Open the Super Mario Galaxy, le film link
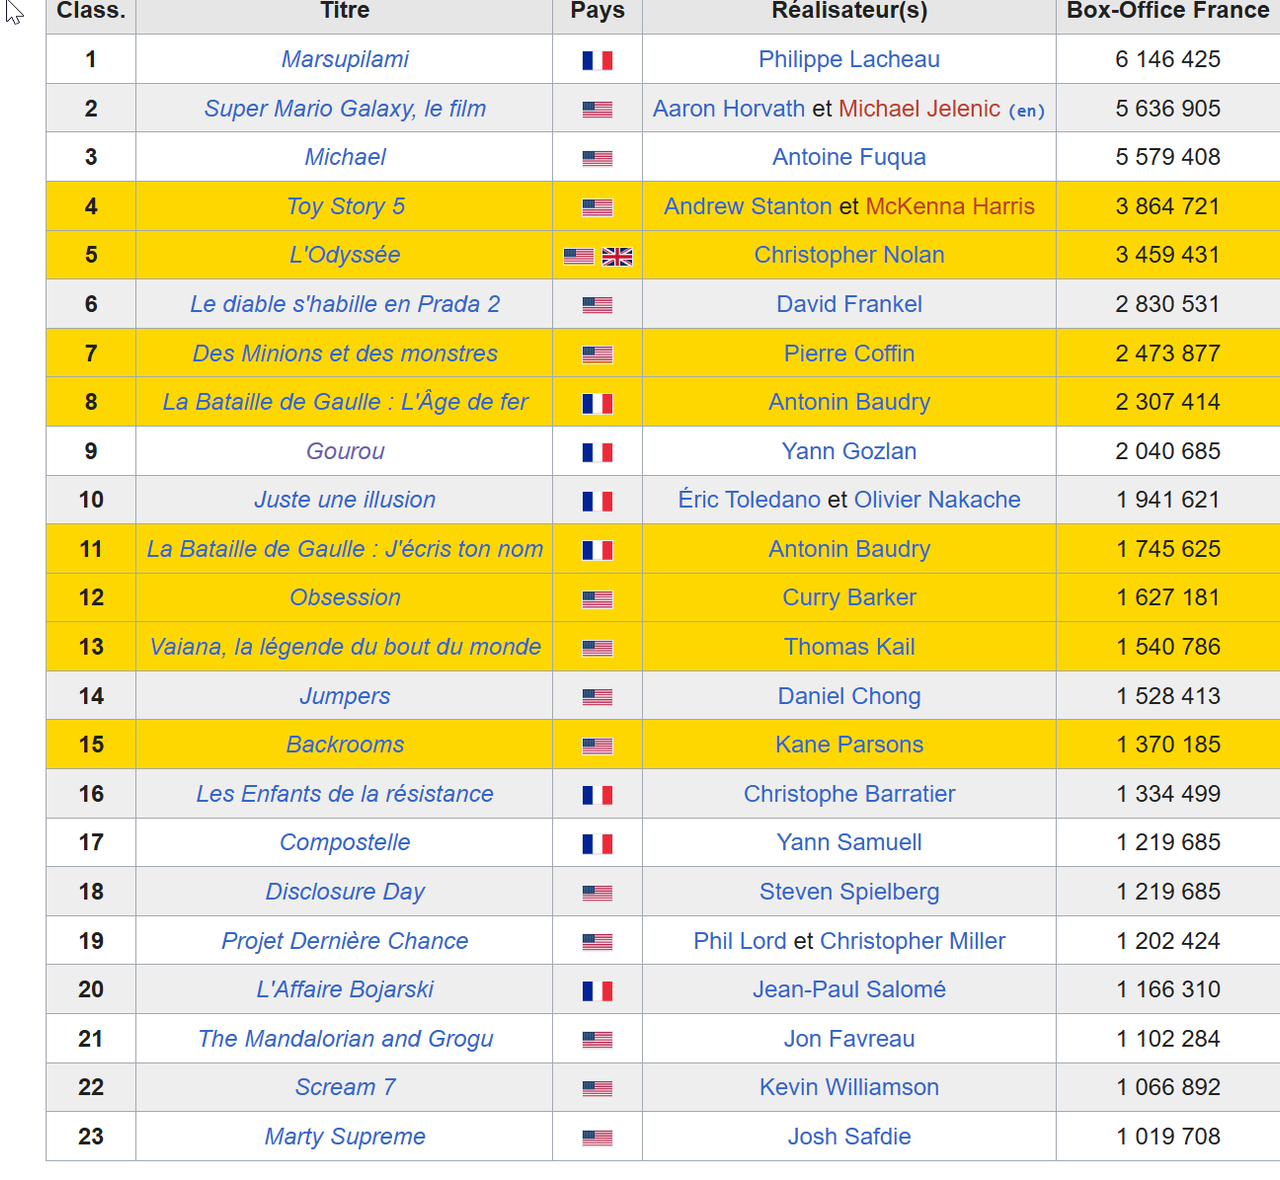The width and height of the screenshot is (1280, 1180). (345, 109)
